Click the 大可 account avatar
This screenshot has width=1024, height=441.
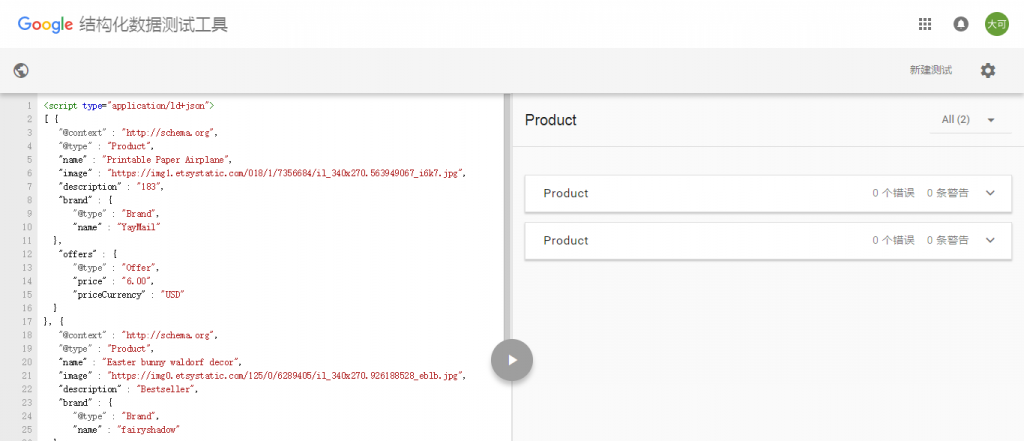coord(996,24)
